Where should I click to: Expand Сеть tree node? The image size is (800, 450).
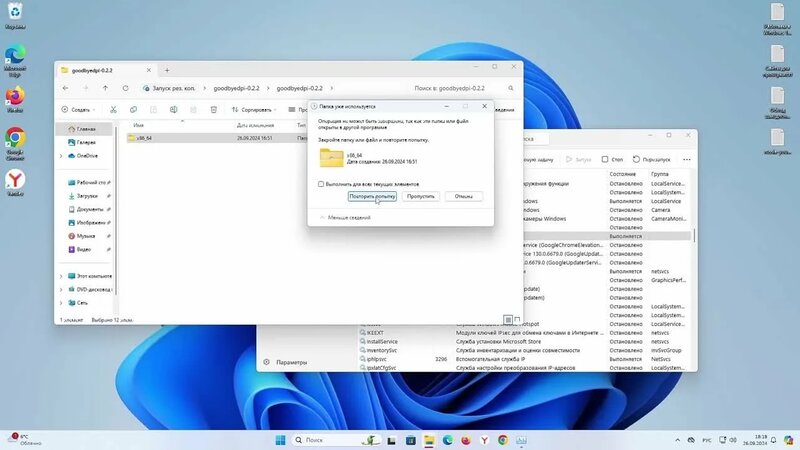tap(61, 303)
